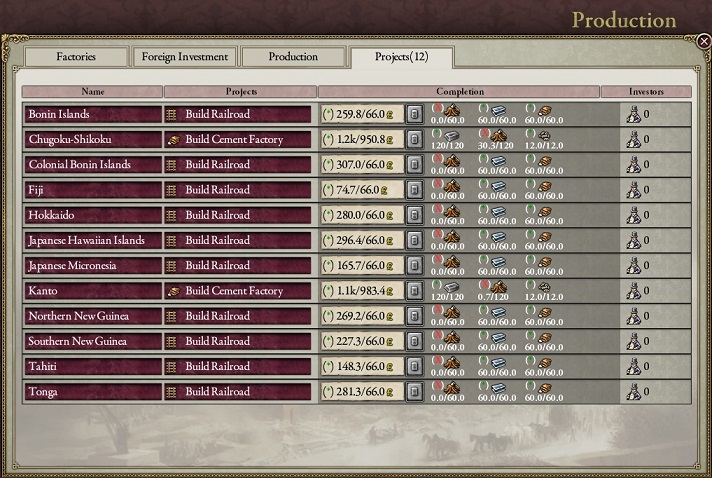712x478 pixels.
Task: Select the Japanese Hawaiian Islands state name
Action: 87,240
